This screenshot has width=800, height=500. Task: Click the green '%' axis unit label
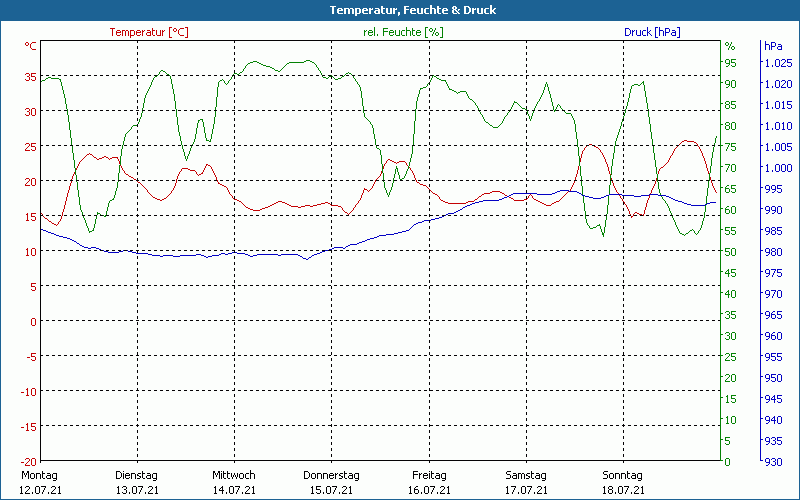(x=730, y=46)
